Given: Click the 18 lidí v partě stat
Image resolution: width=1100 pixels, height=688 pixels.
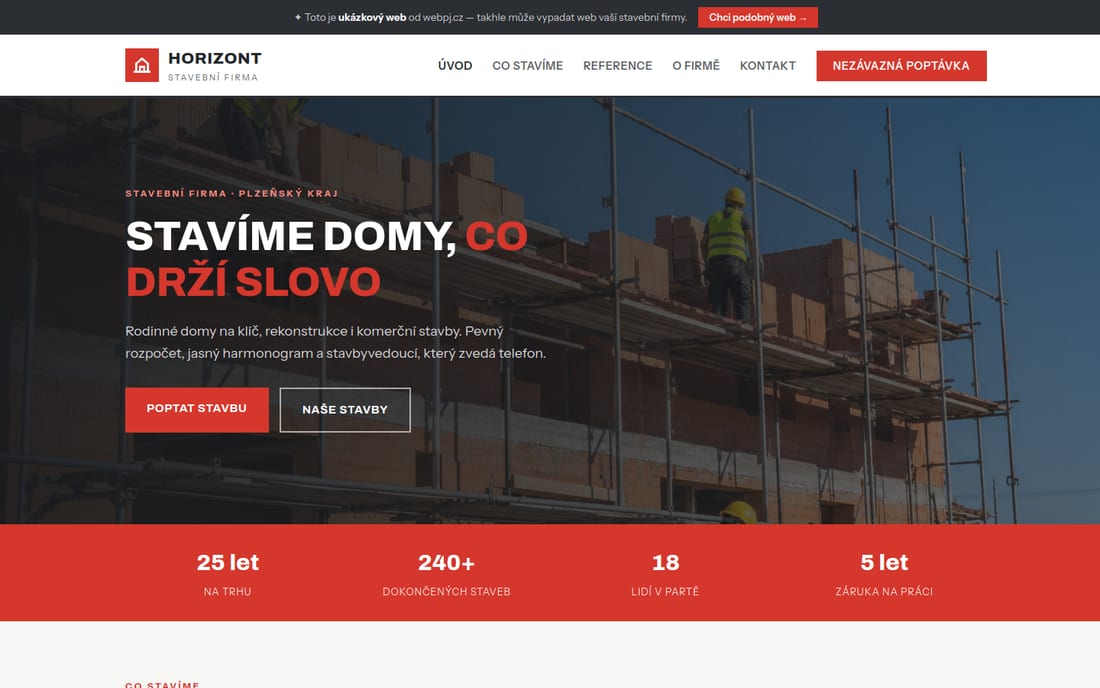Looking at the screenshot, I should pos(665,574).
